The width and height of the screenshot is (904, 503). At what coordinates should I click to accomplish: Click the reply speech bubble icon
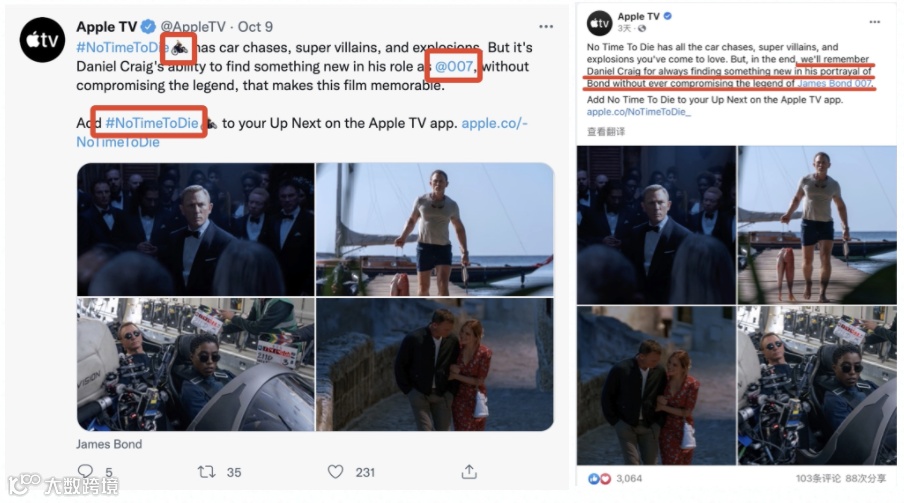85,471
